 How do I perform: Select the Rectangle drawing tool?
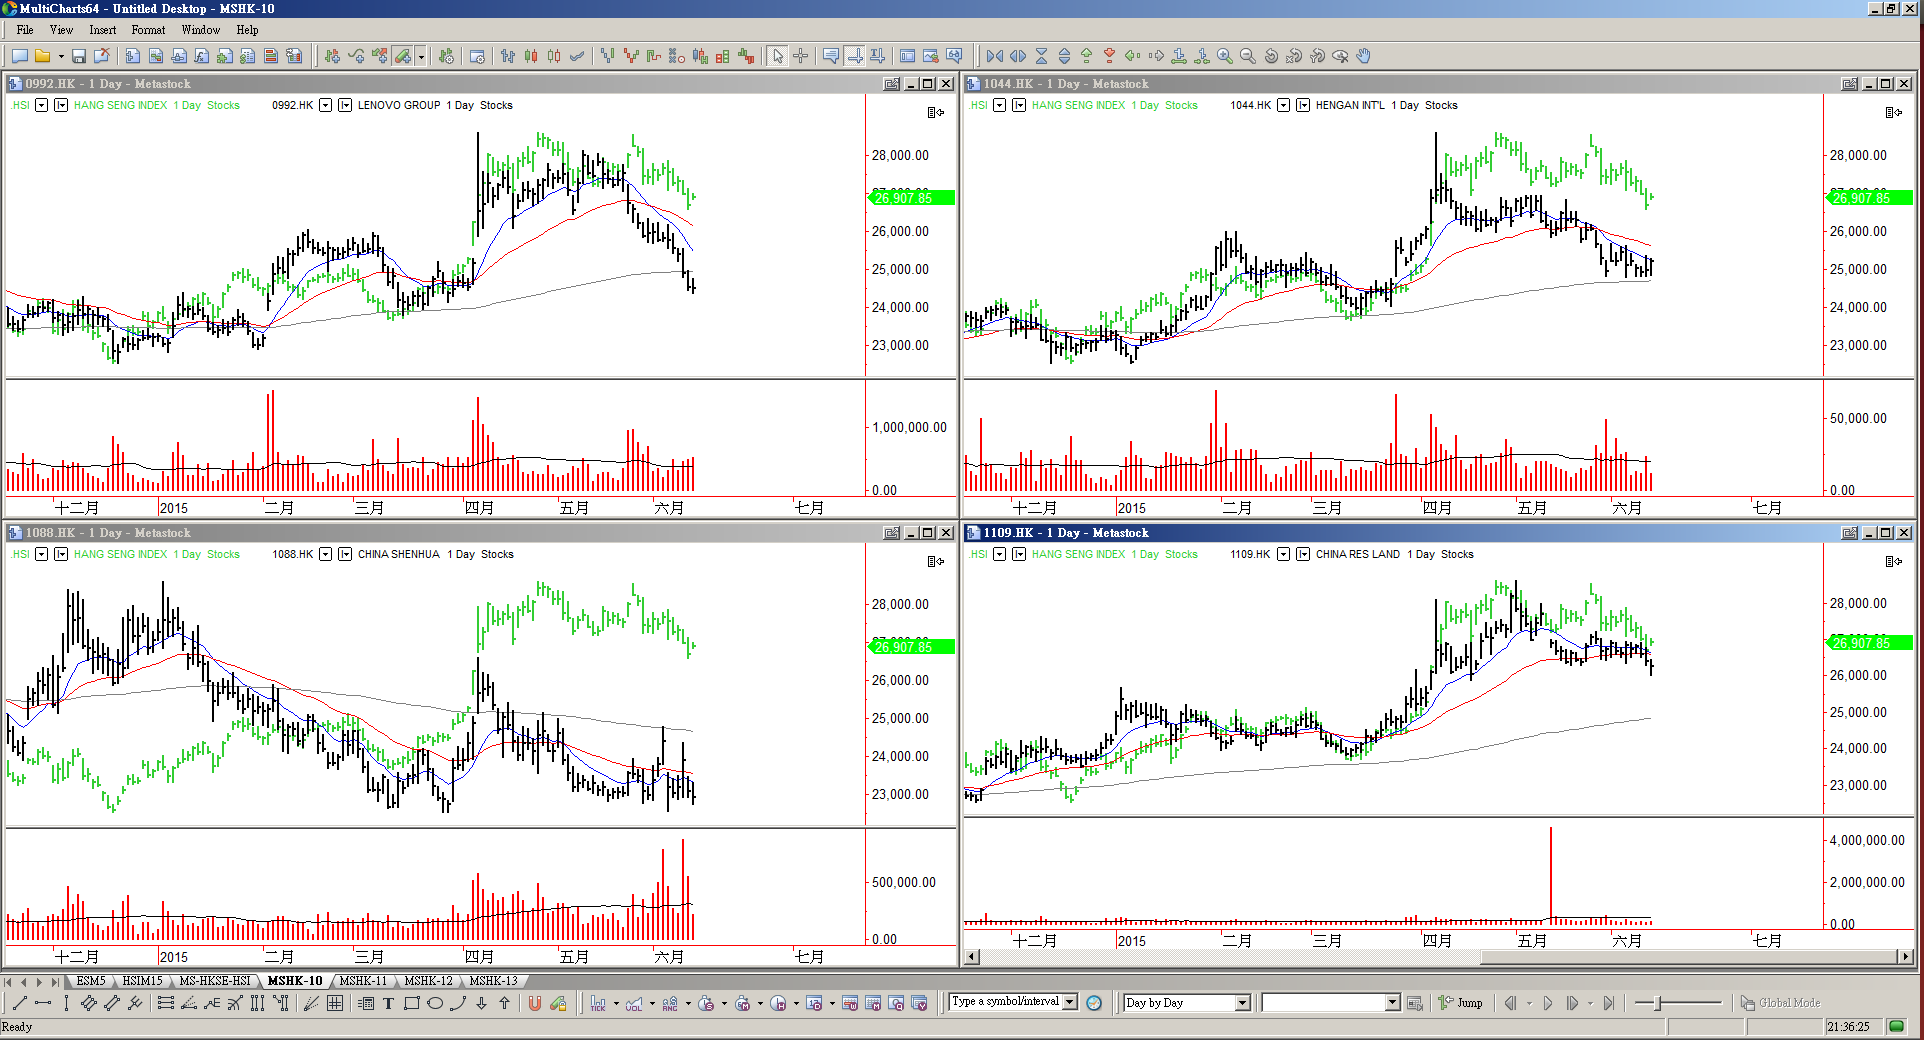[x=411, y=1003]
